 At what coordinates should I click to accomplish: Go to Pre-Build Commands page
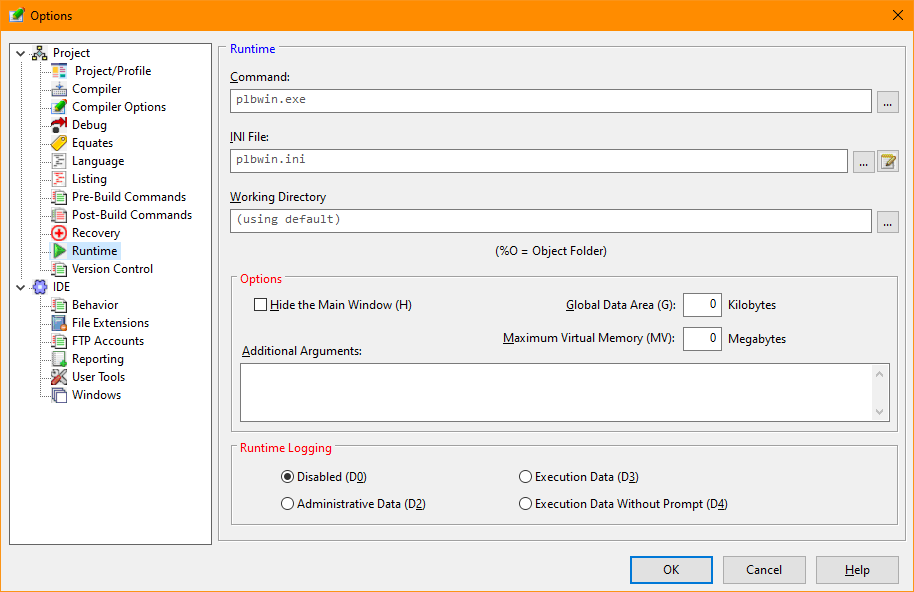click(x=128, y=197)
